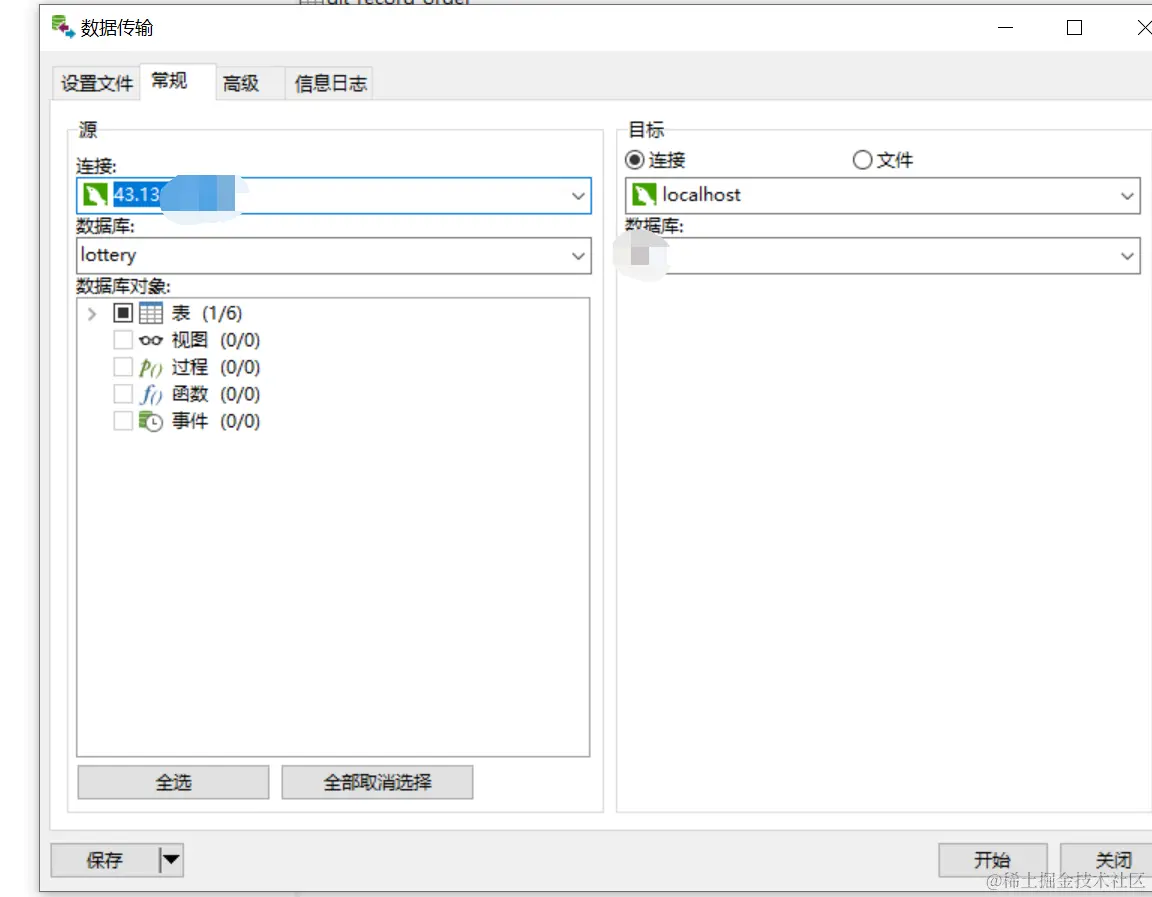Click the tables grid icon

tap(151, 314)
